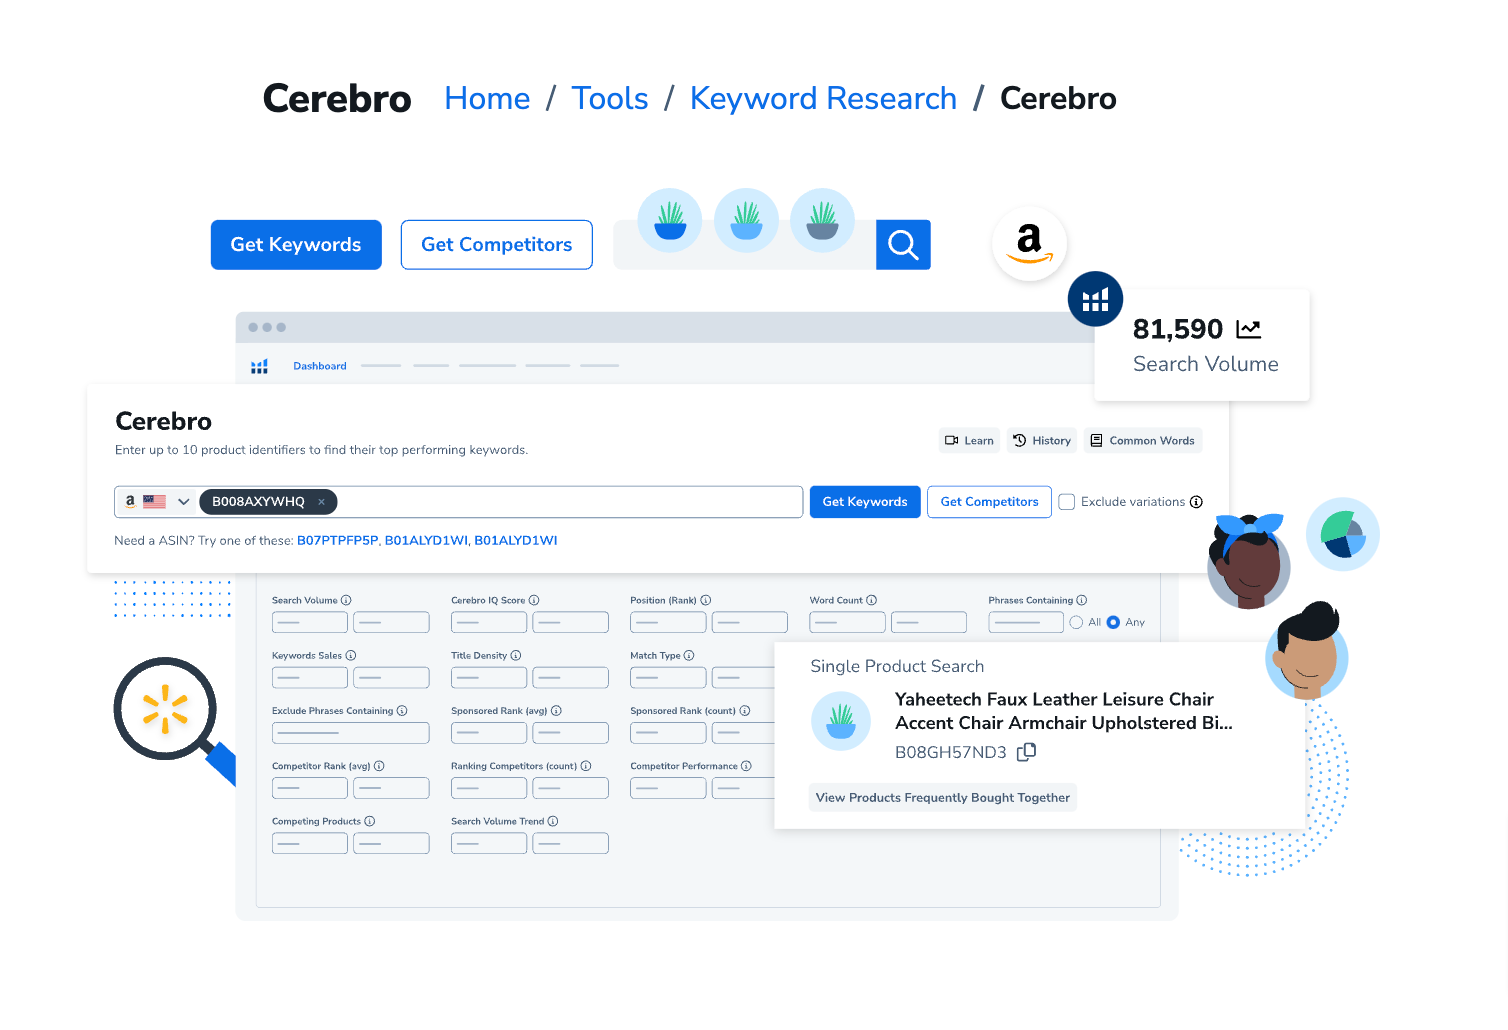Click the Helium 10 bar-chart badge

tap(1095, 299)
